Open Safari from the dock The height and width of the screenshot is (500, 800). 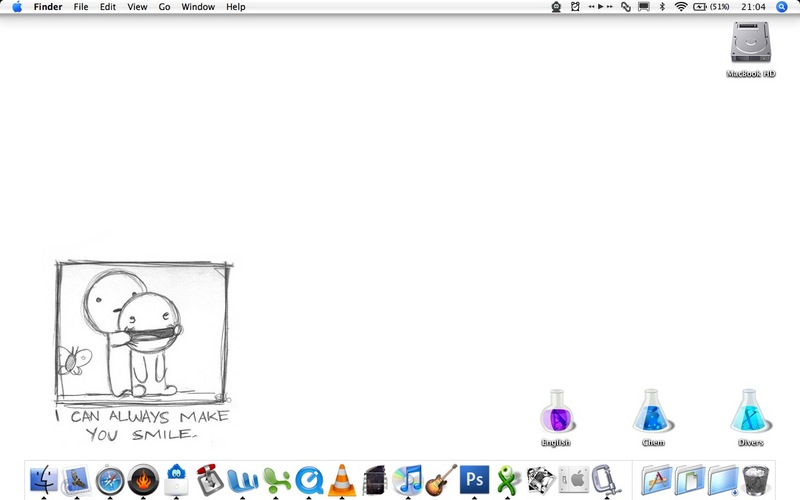(x=110, y=480)
